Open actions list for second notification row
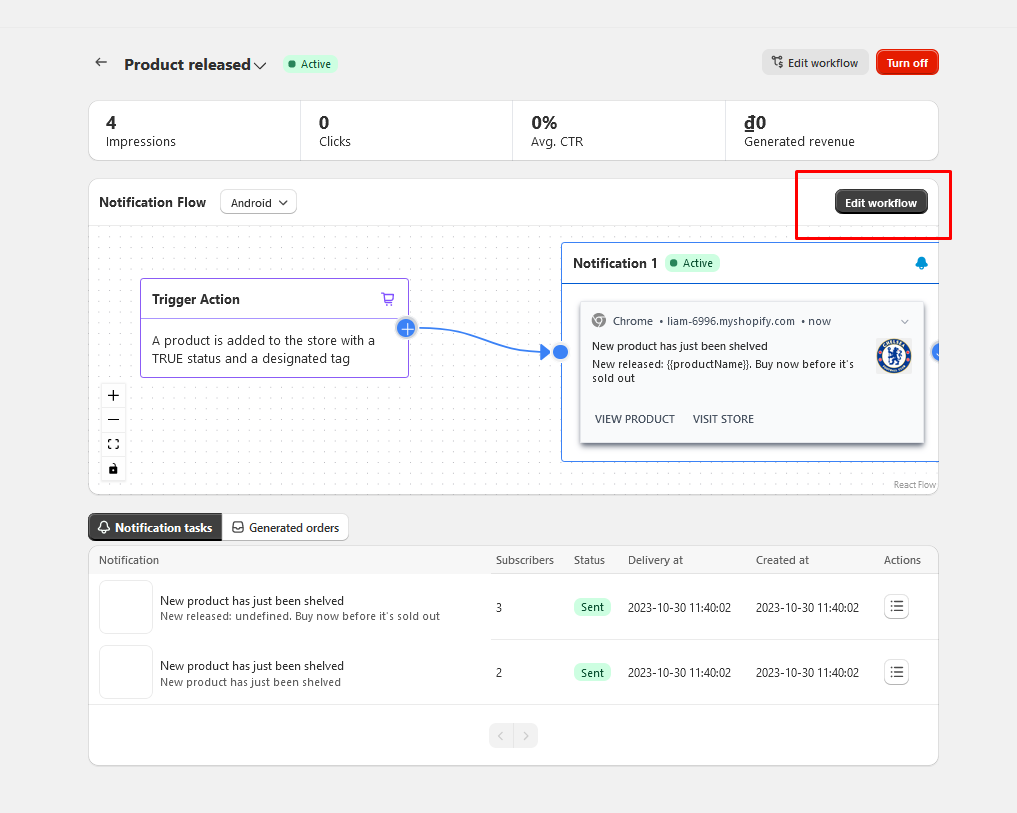The image size is (1017, 813). tap(896, 672)
